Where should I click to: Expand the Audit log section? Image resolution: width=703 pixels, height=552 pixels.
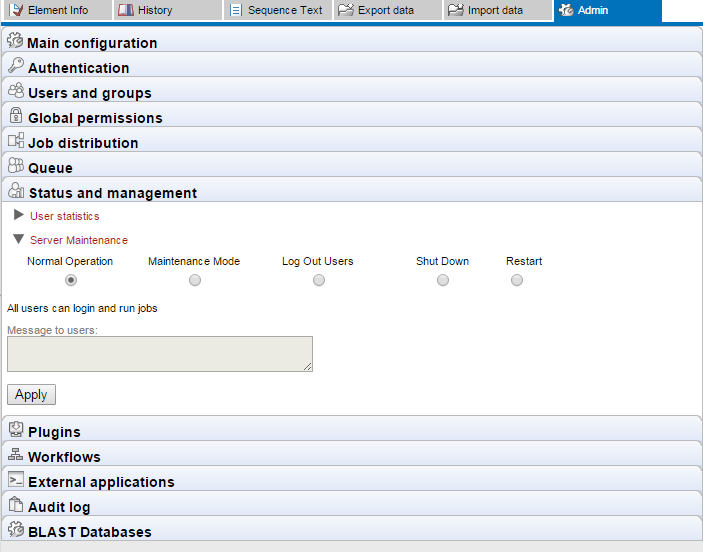352,504
